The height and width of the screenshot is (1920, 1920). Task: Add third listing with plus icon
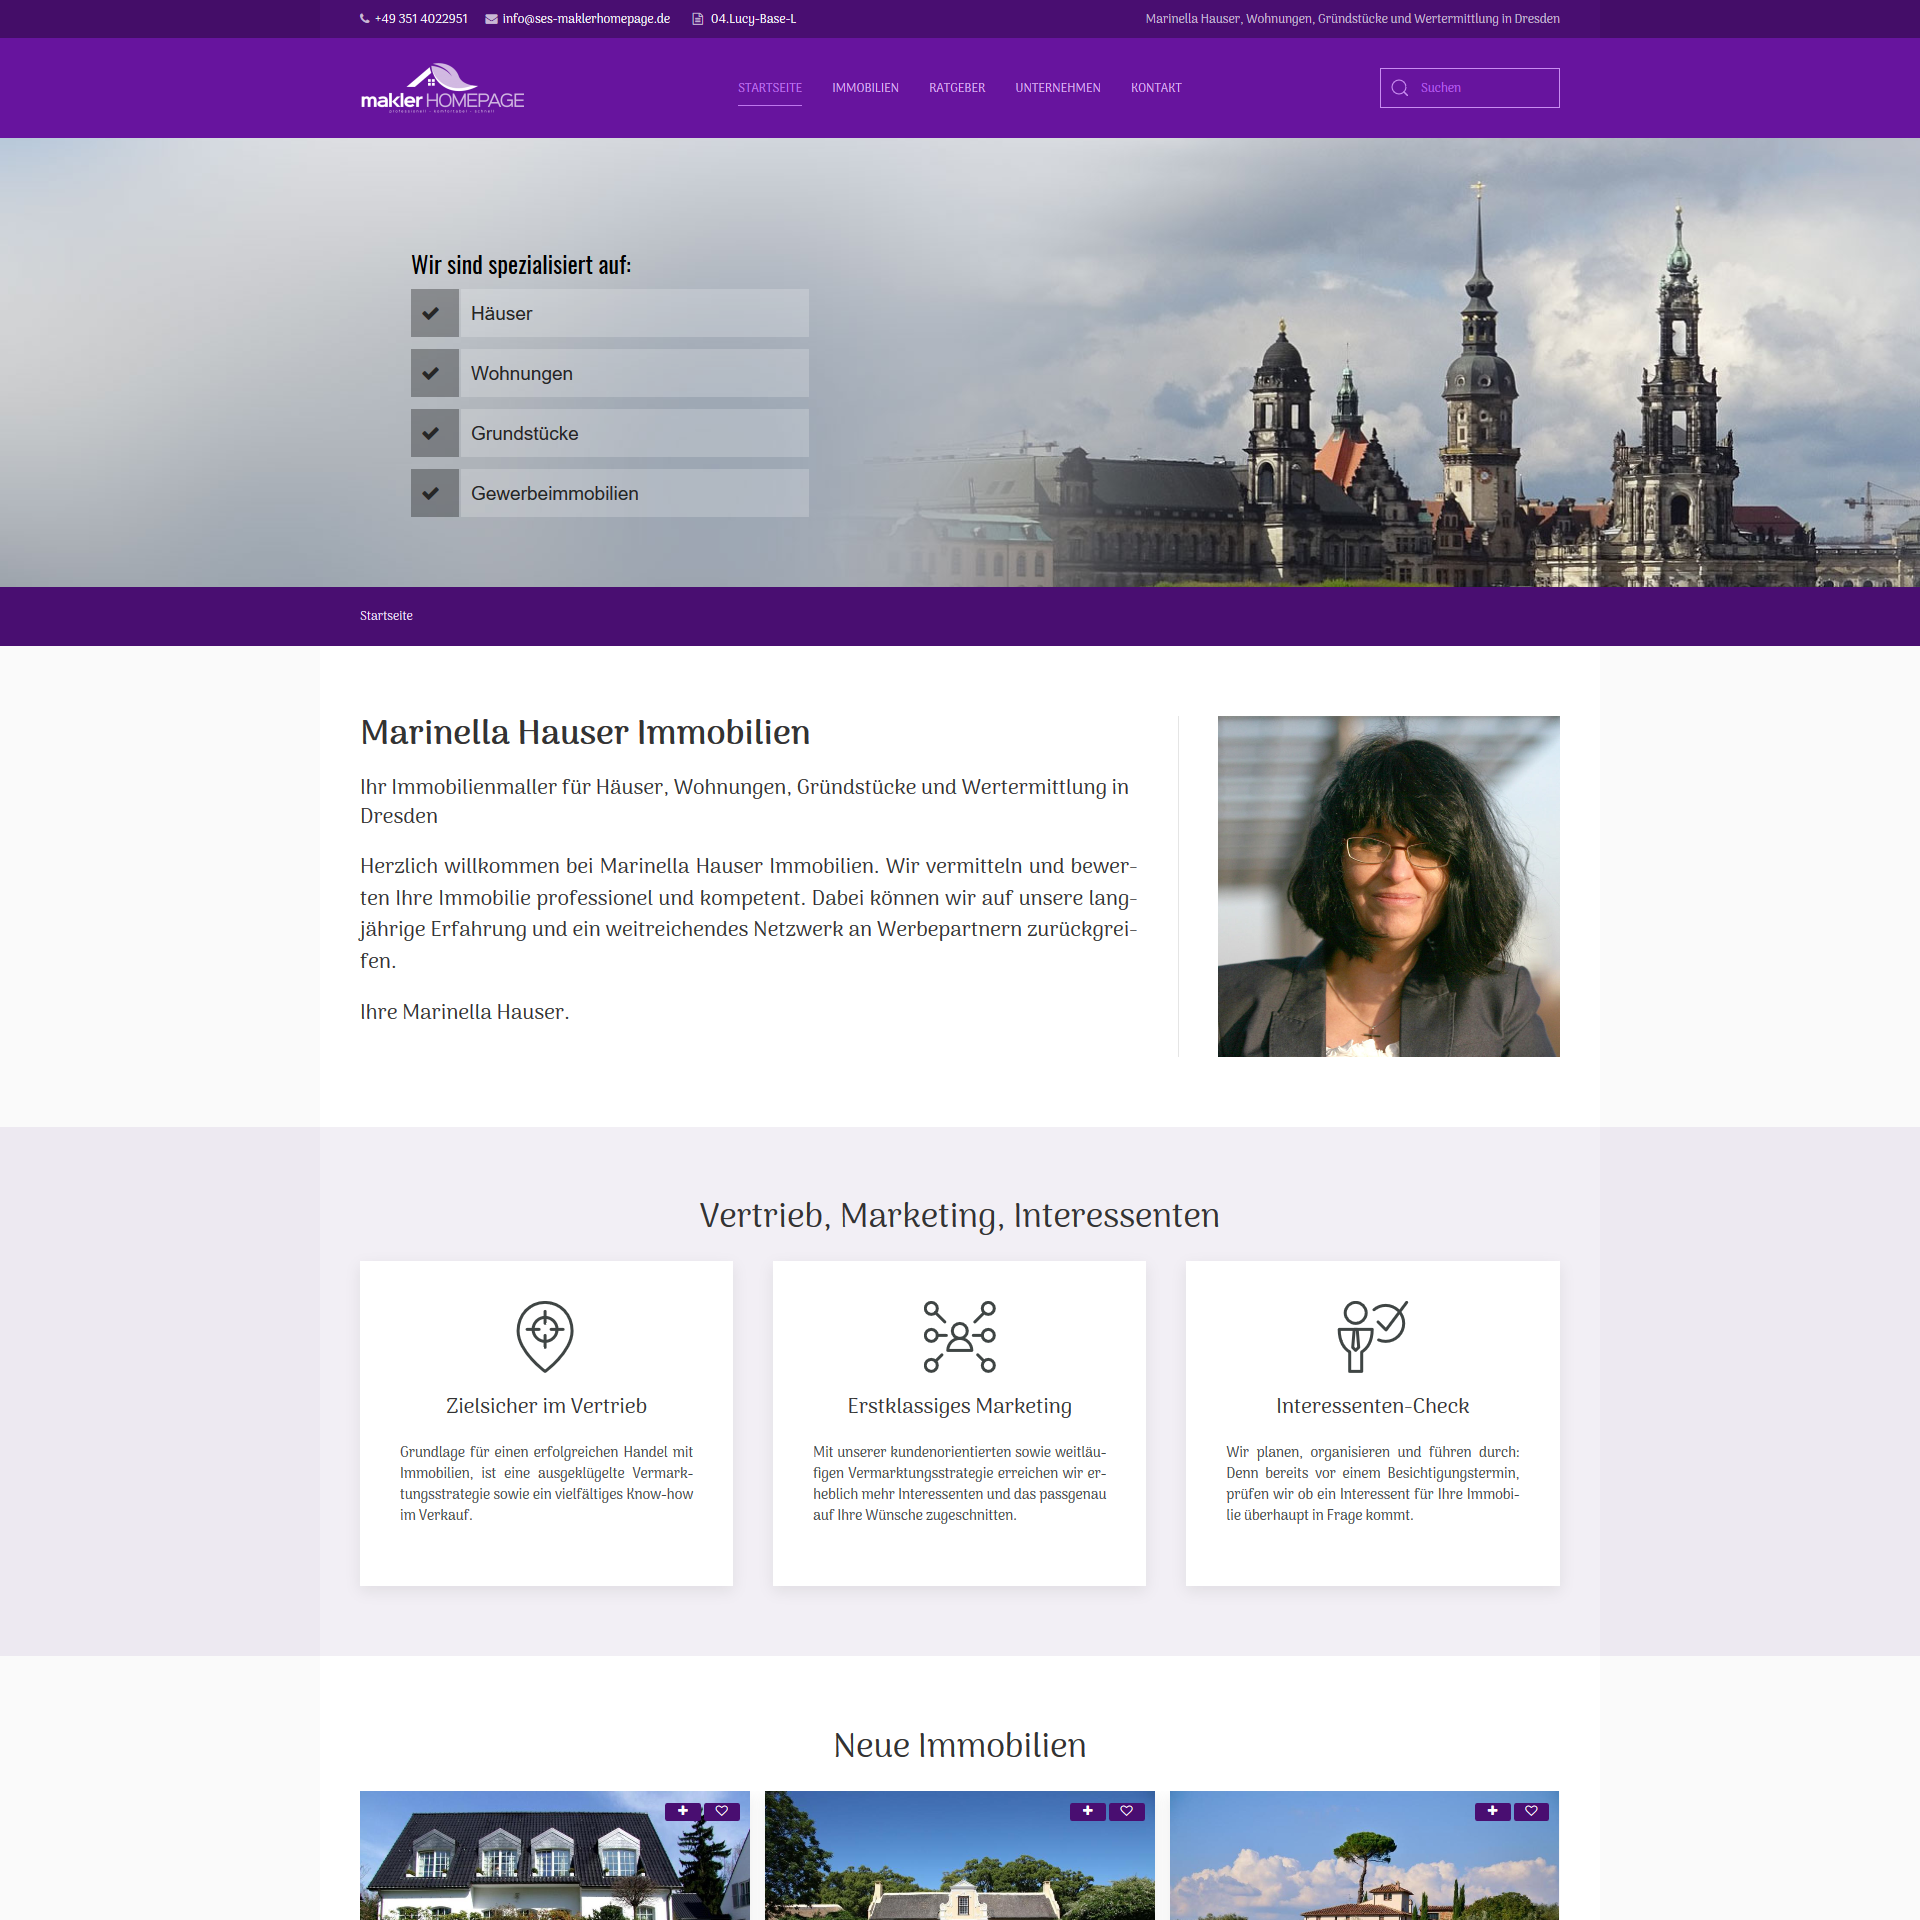1492,1811
